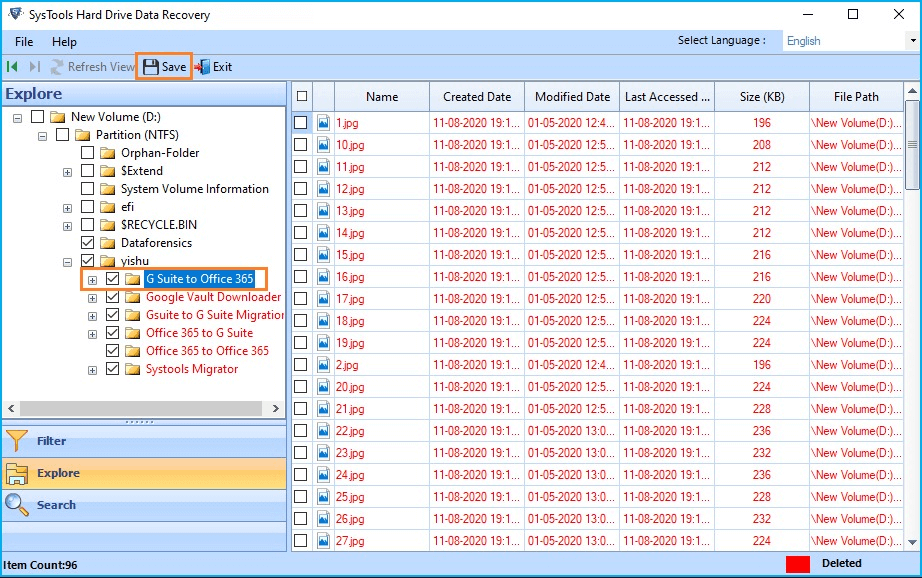Expand the $RECYCLE.BIN folder node
The height and width of the screenshot is (578, 922).
(x=68, y=226)
